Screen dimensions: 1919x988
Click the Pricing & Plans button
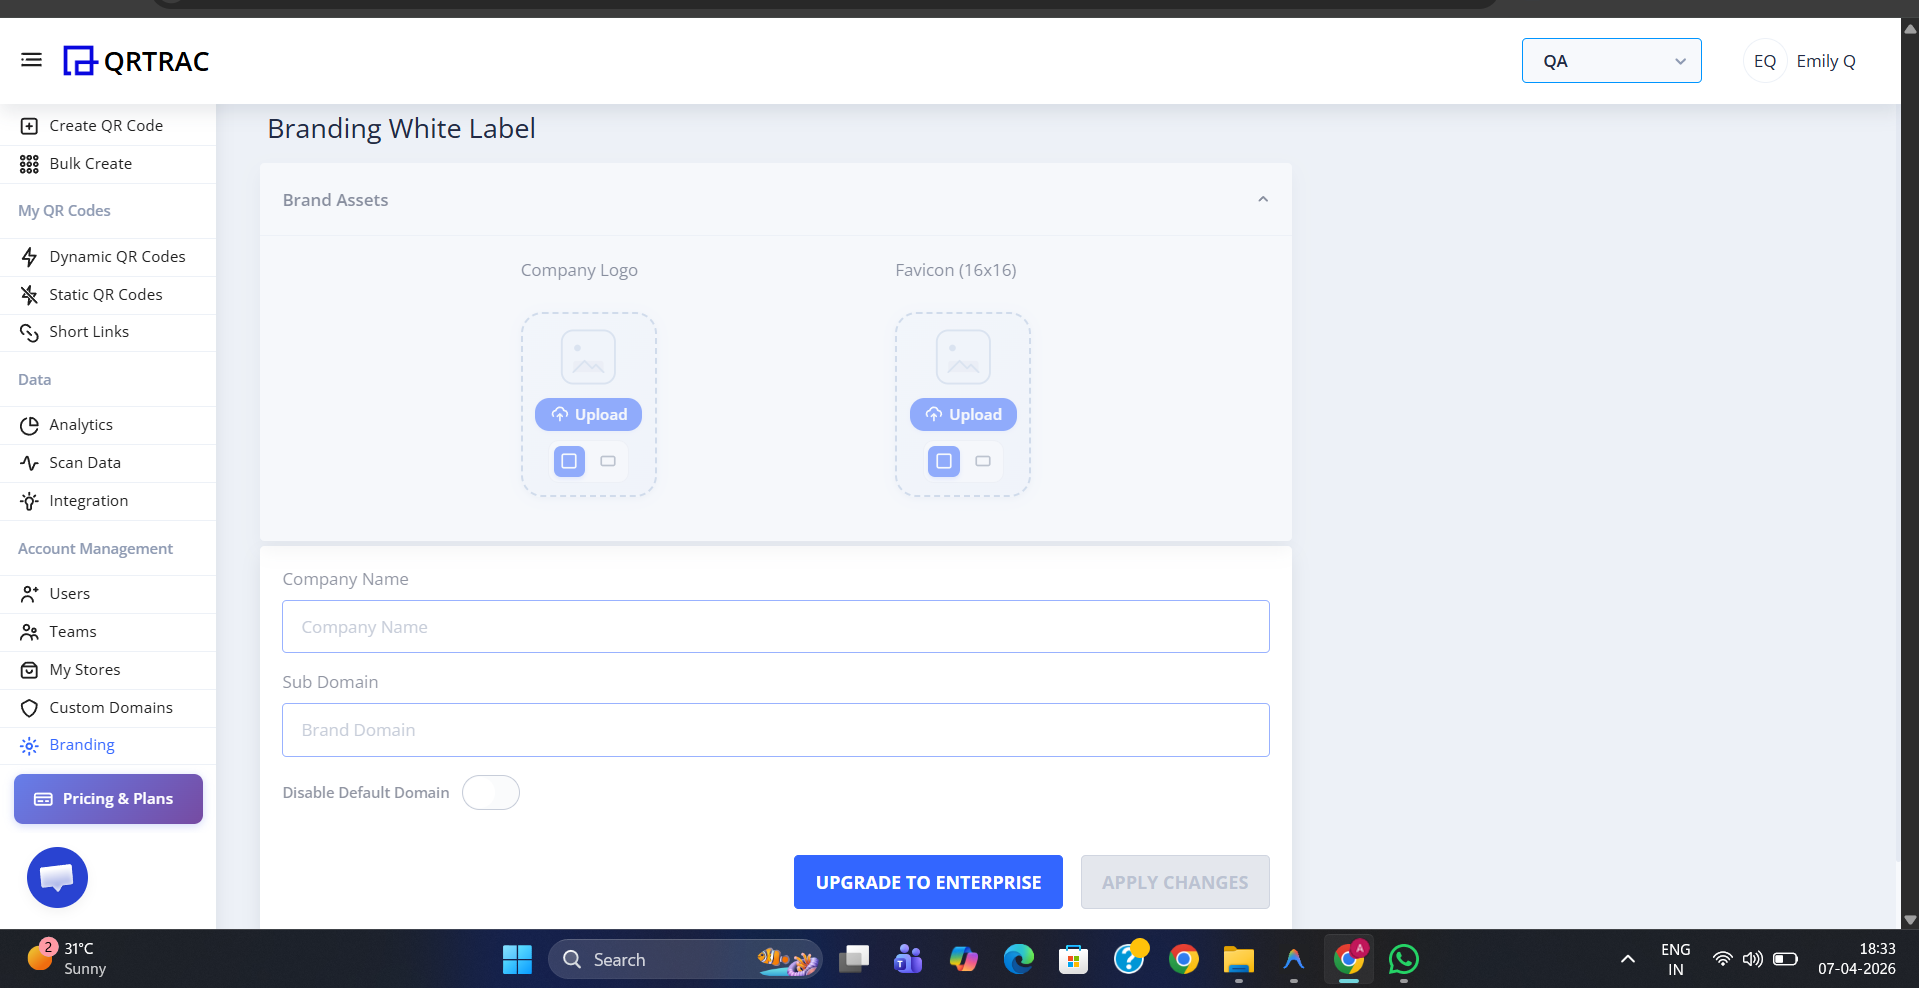[107, 798]
